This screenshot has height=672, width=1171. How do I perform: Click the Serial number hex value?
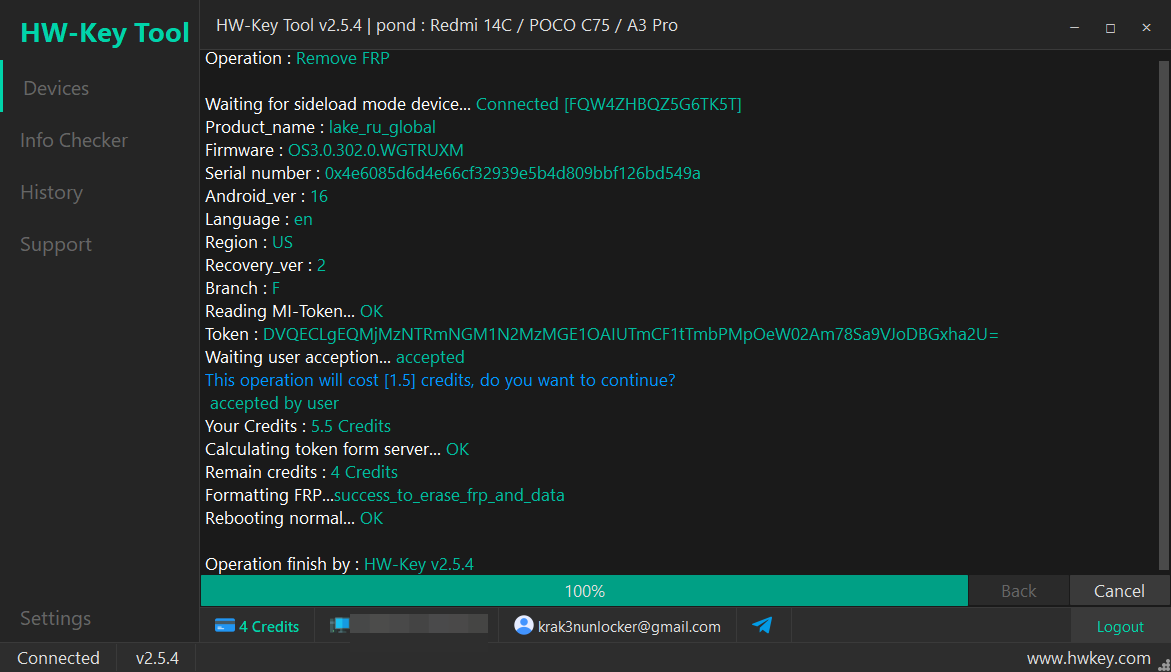click(512, 173)
